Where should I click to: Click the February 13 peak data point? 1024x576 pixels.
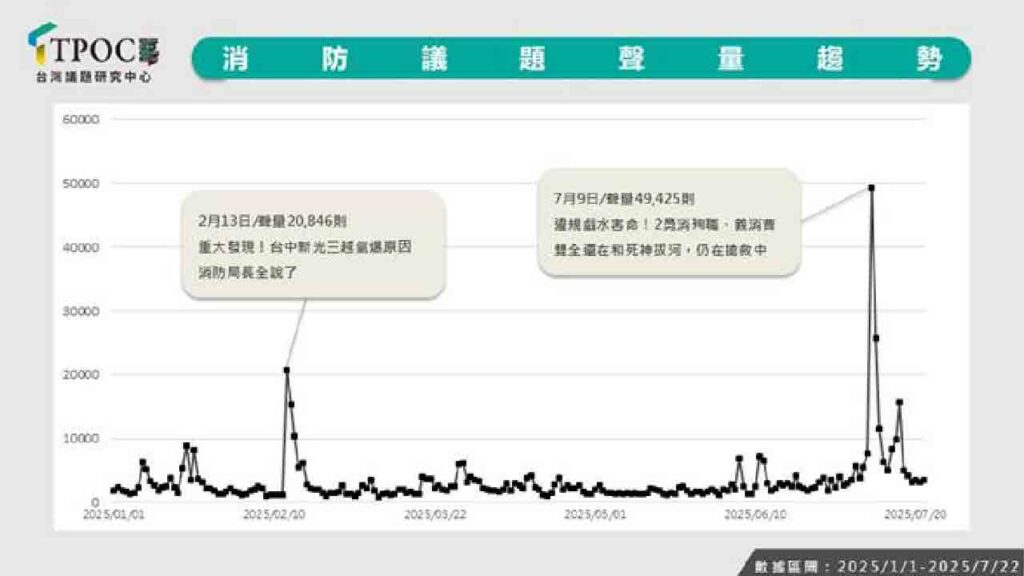pyautogui.click(x=287, y=370)
